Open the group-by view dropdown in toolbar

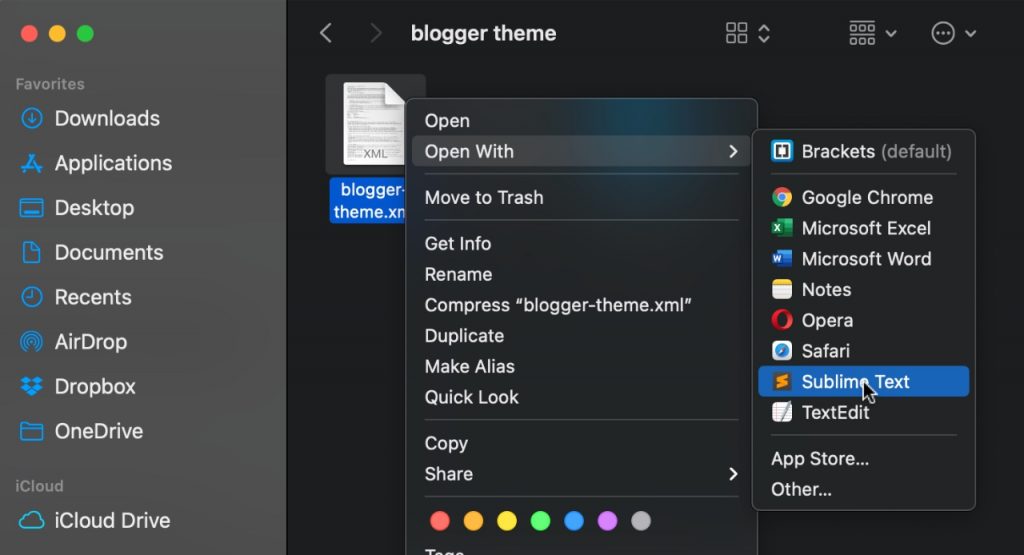click(872, 33)
